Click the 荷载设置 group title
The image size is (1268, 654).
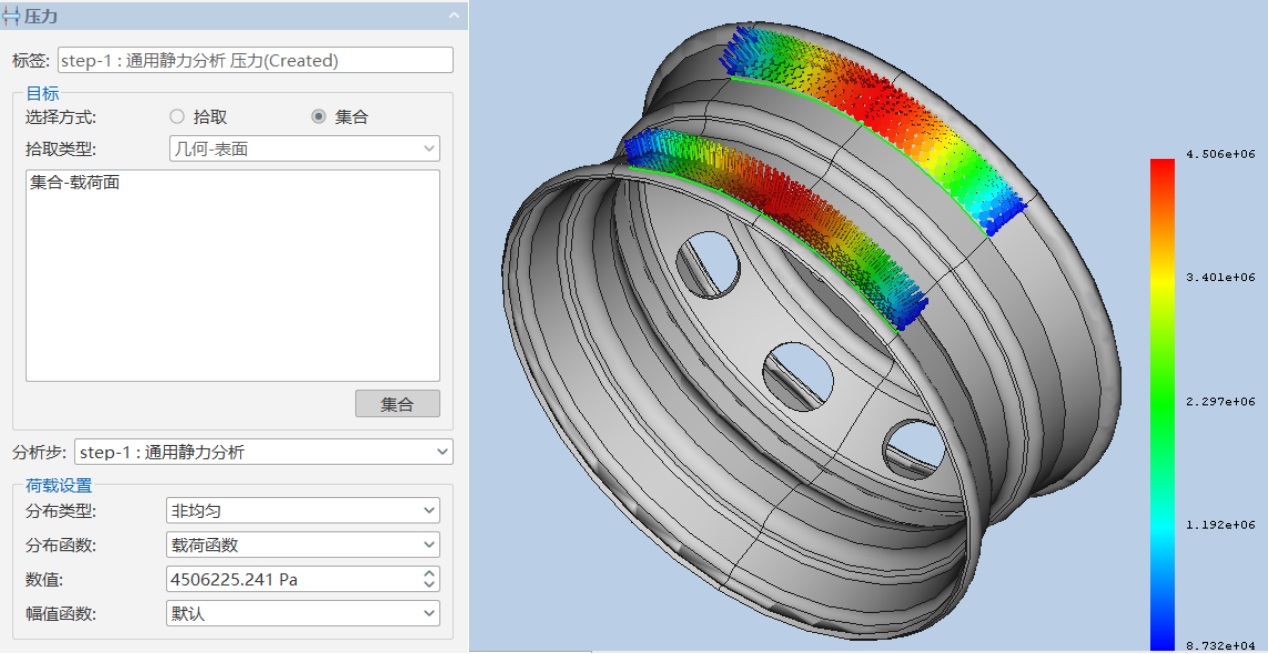[59, 485]
